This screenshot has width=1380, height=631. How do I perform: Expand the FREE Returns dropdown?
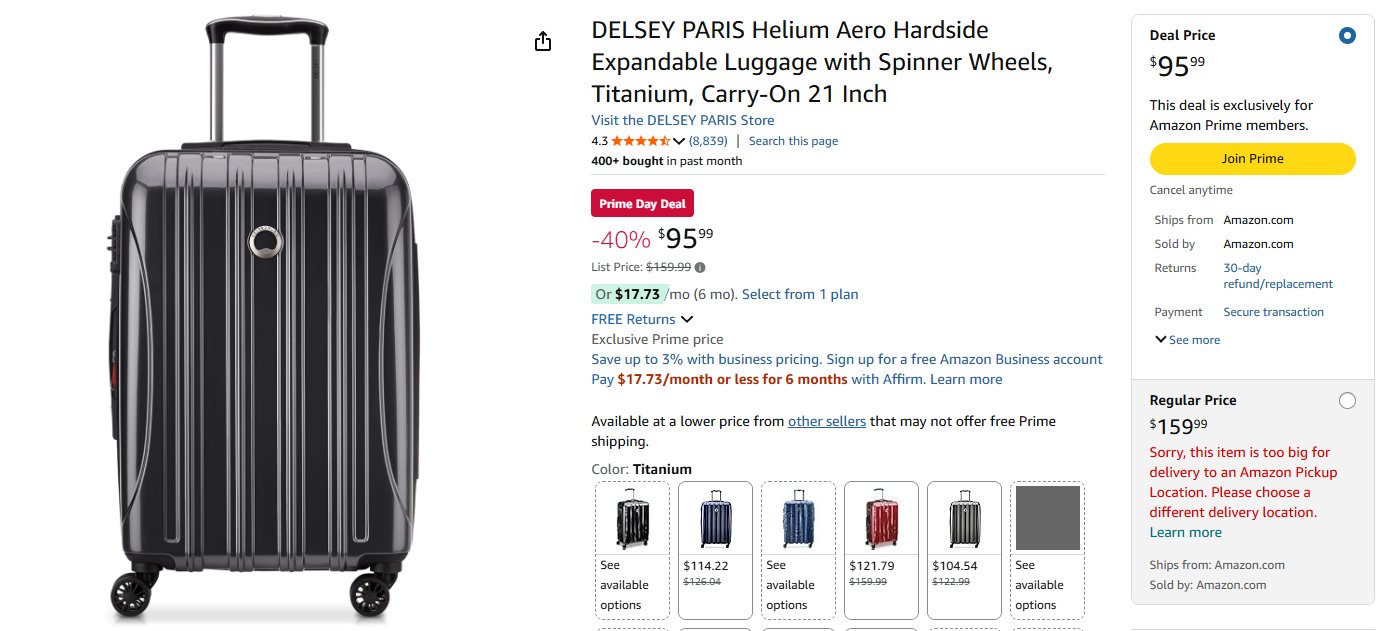[x=642, y=319]
